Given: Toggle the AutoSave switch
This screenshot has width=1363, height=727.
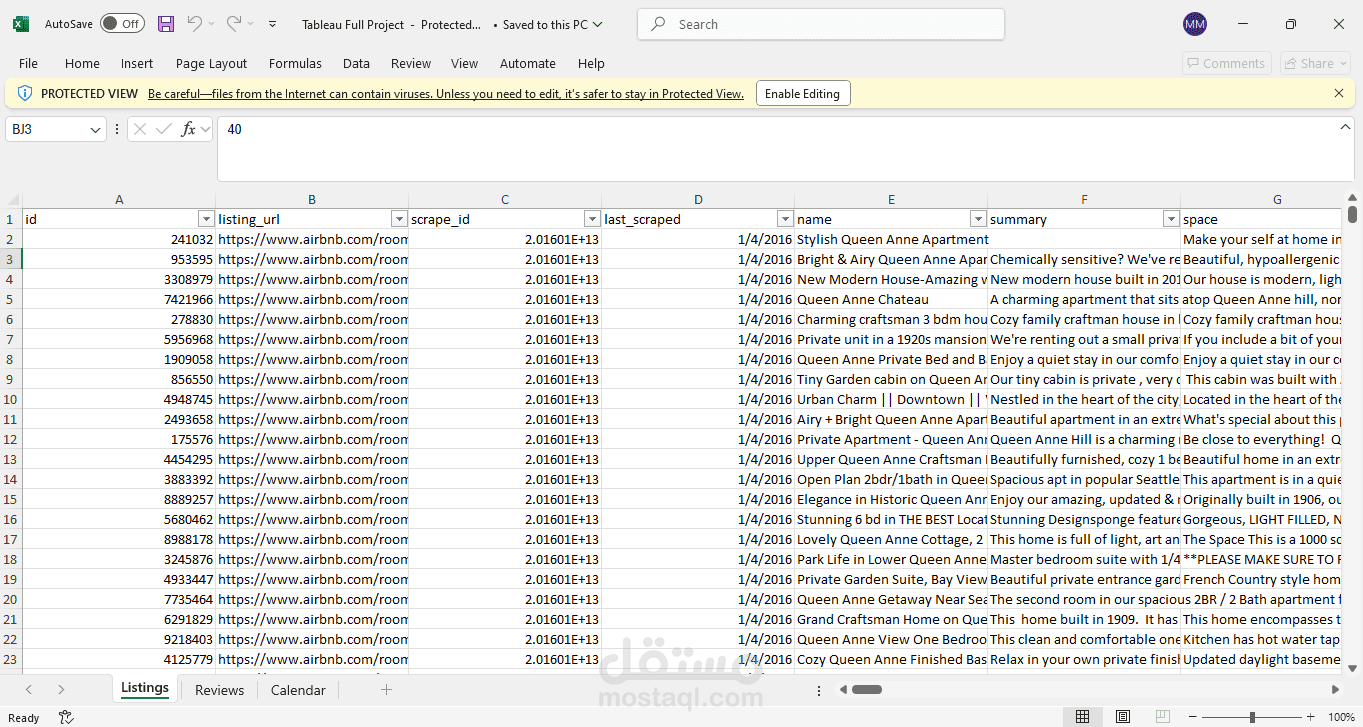Looking at the screenshot, I should tap(122, 24).
